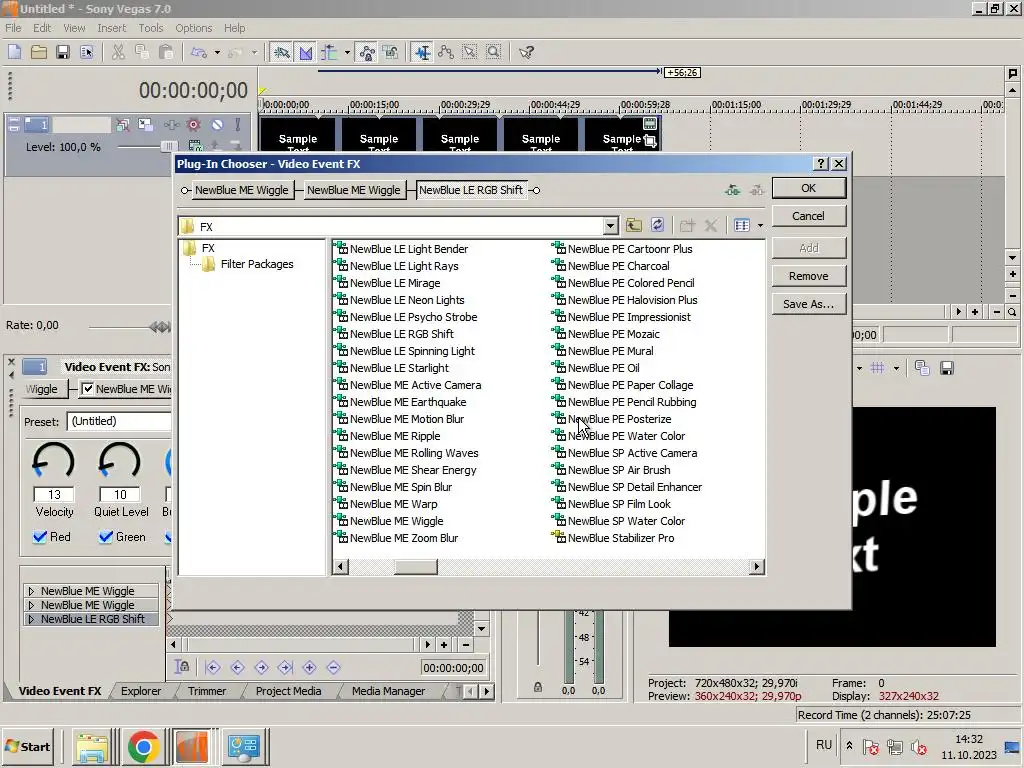Click Cancel in Plug-In Chooser

point(808,216)
